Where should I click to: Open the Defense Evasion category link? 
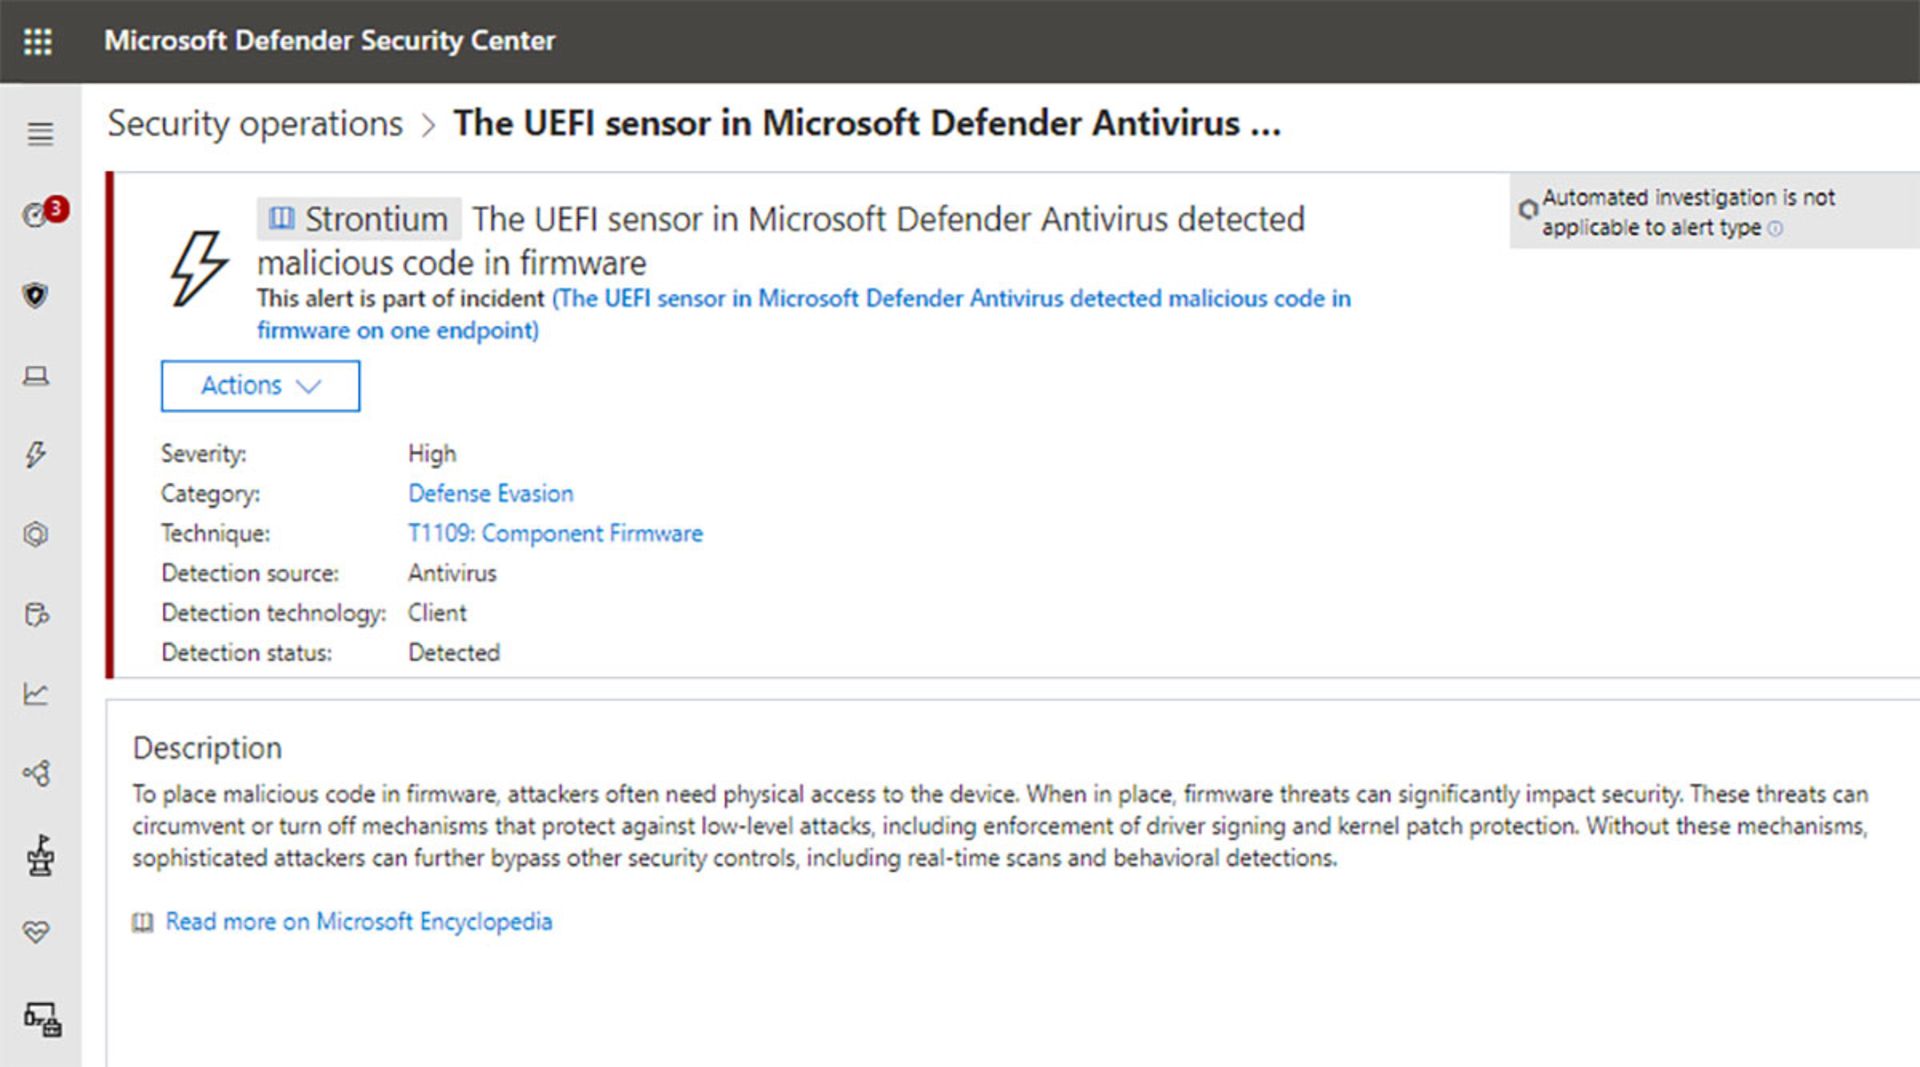tap(490, 493)
